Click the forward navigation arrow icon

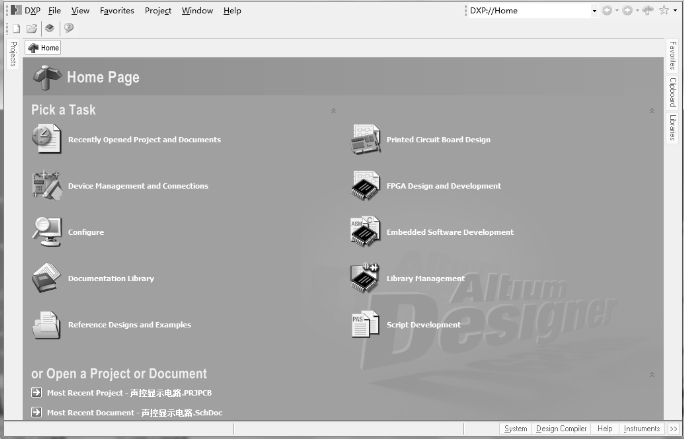tap(627, 10)
